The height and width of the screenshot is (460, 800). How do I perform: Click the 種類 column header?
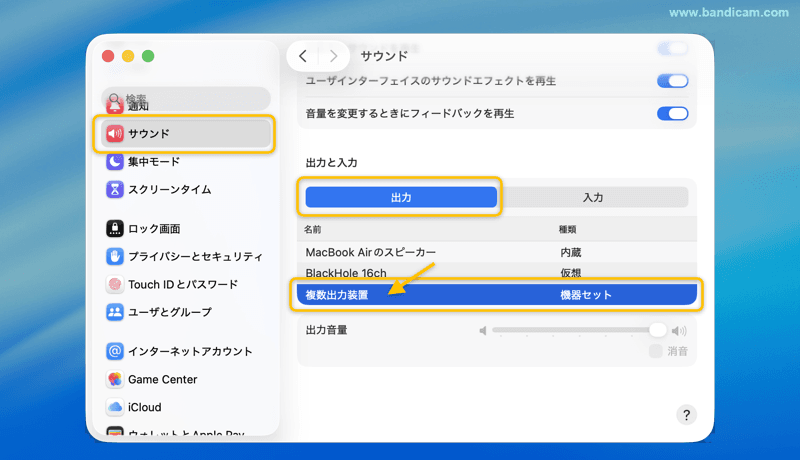(x=567, y=229)
